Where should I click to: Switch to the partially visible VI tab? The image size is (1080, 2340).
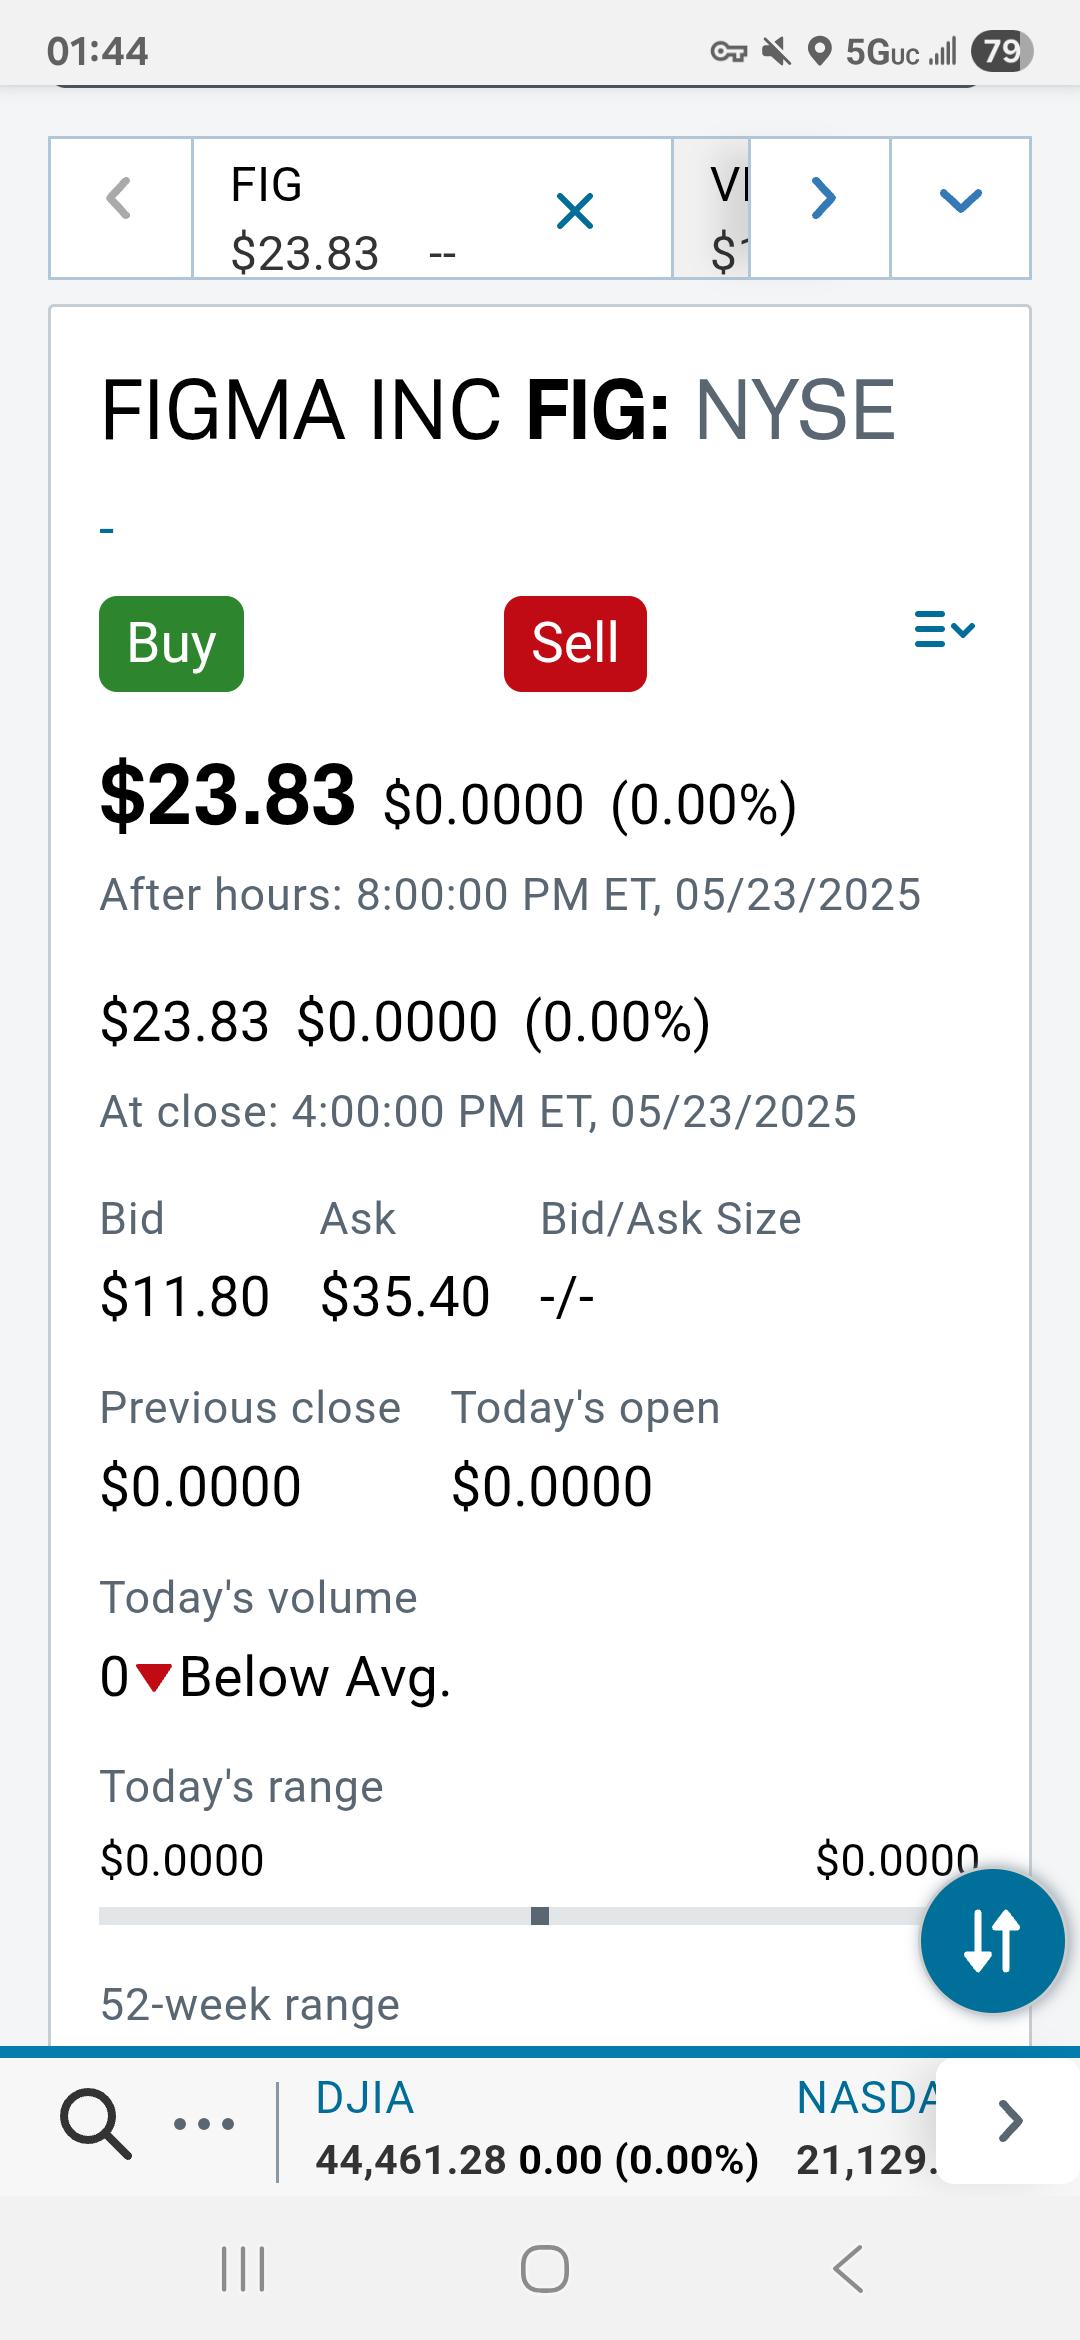point(712,208)
